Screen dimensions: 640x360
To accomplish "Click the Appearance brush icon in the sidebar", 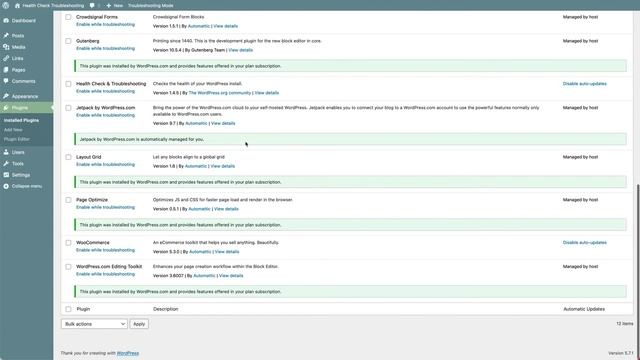I will point(6,96).
